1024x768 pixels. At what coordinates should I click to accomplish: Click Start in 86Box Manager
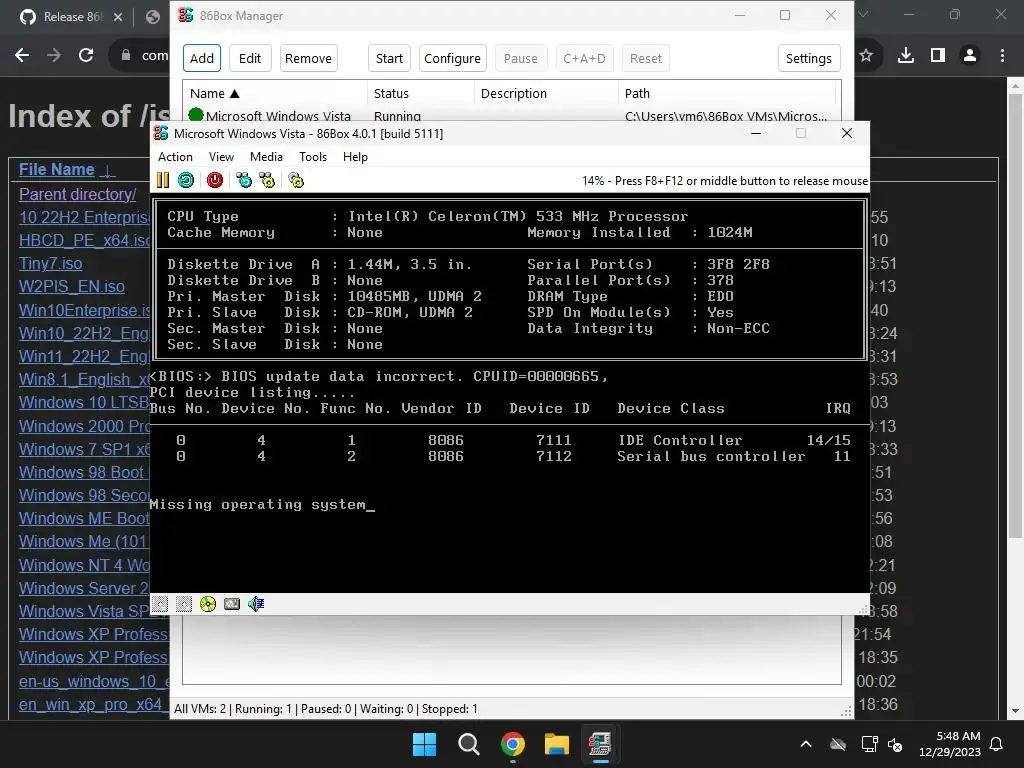[x=389, y=58]
